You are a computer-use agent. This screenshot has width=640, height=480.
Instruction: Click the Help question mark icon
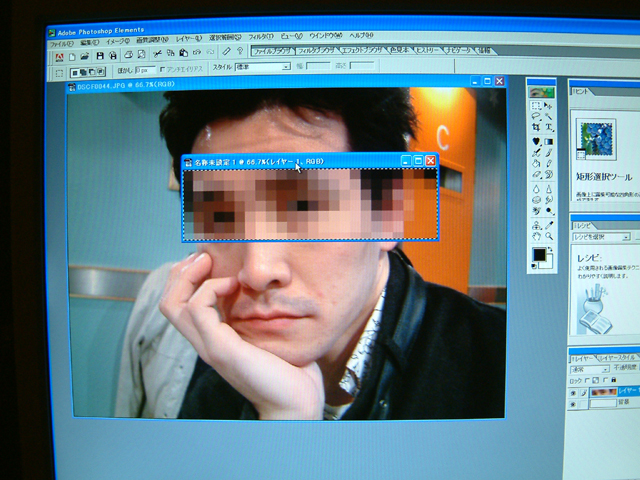pyautogui.click(x=240, y=51)
